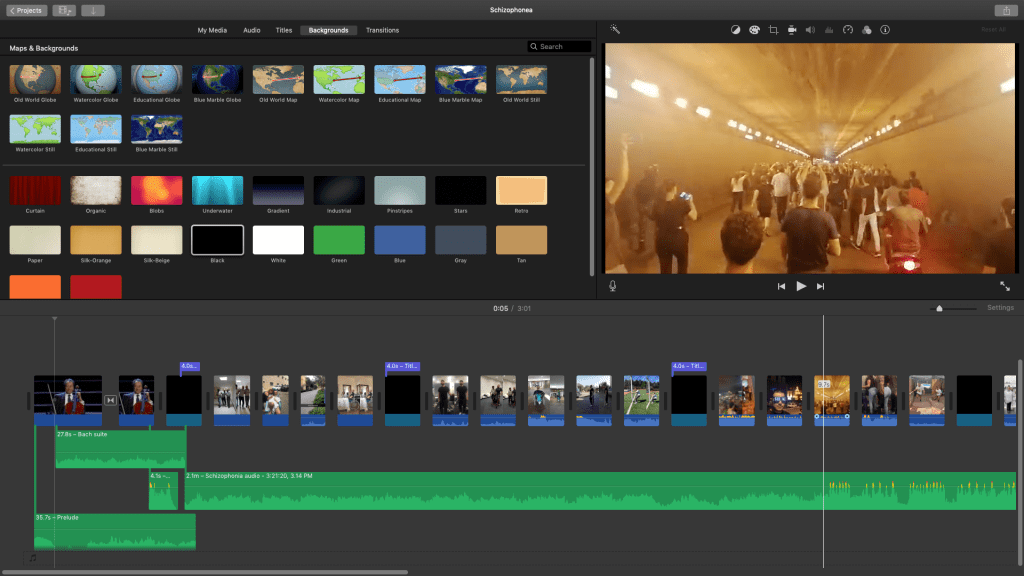
Task: Open the clip filter and audio effects
Action: click(866, 30)
